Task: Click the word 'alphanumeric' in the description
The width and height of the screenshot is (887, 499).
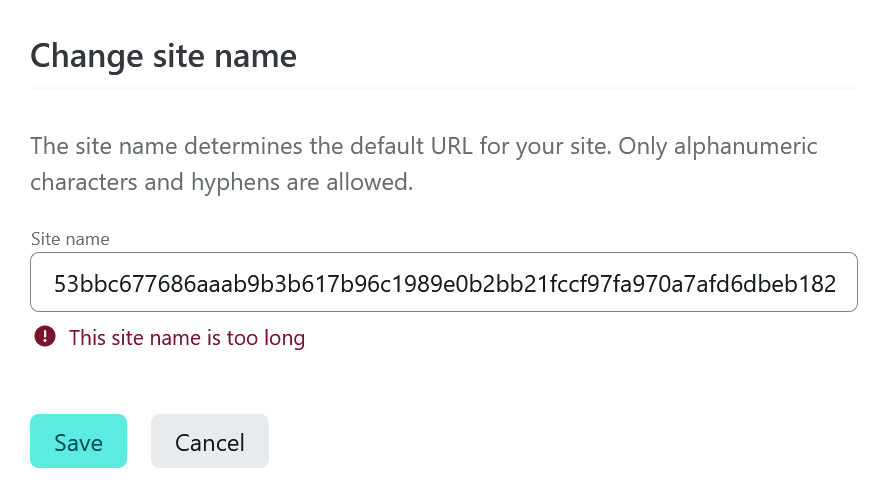Action: coord(746,146)
